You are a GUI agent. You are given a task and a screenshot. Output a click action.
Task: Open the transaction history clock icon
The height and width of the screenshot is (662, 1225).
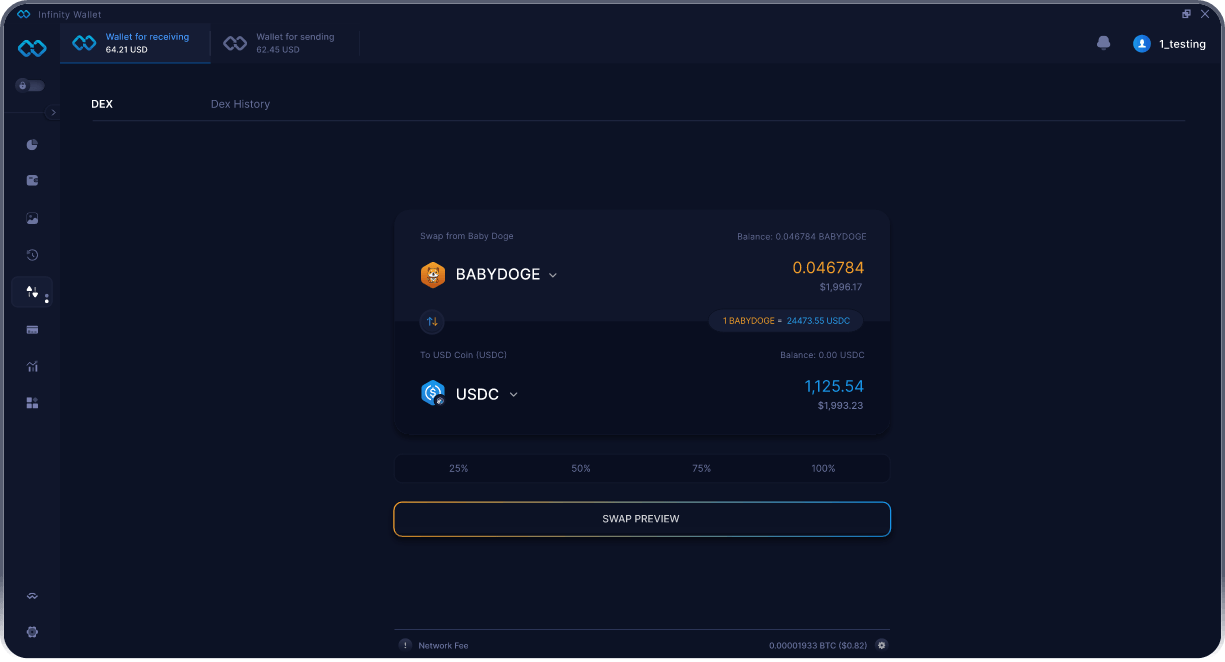point(32,255)
